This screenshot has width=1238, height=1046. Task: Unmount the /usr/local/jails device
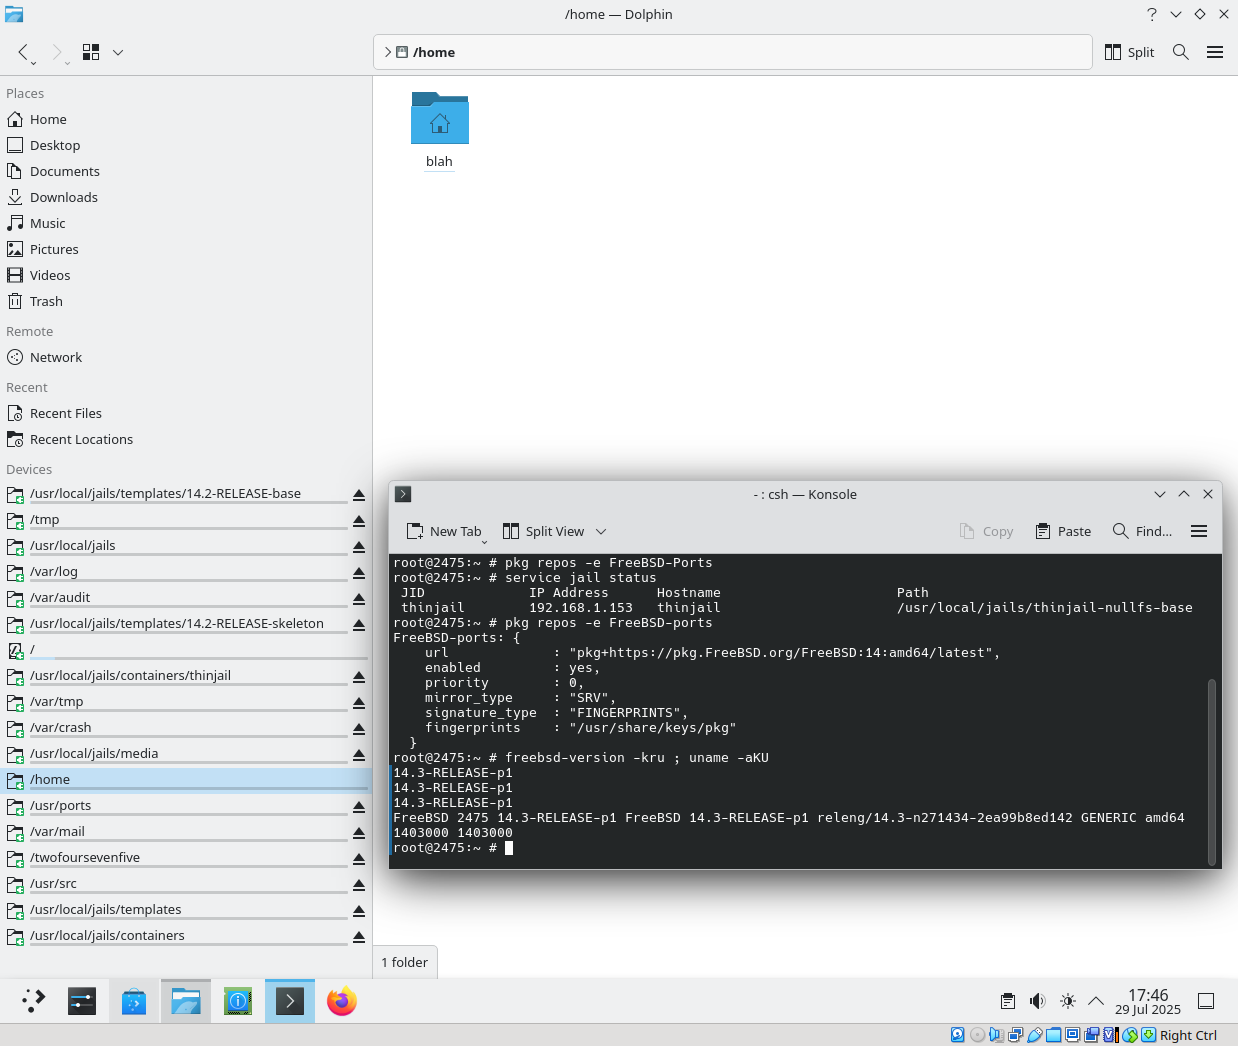(359, 547)
